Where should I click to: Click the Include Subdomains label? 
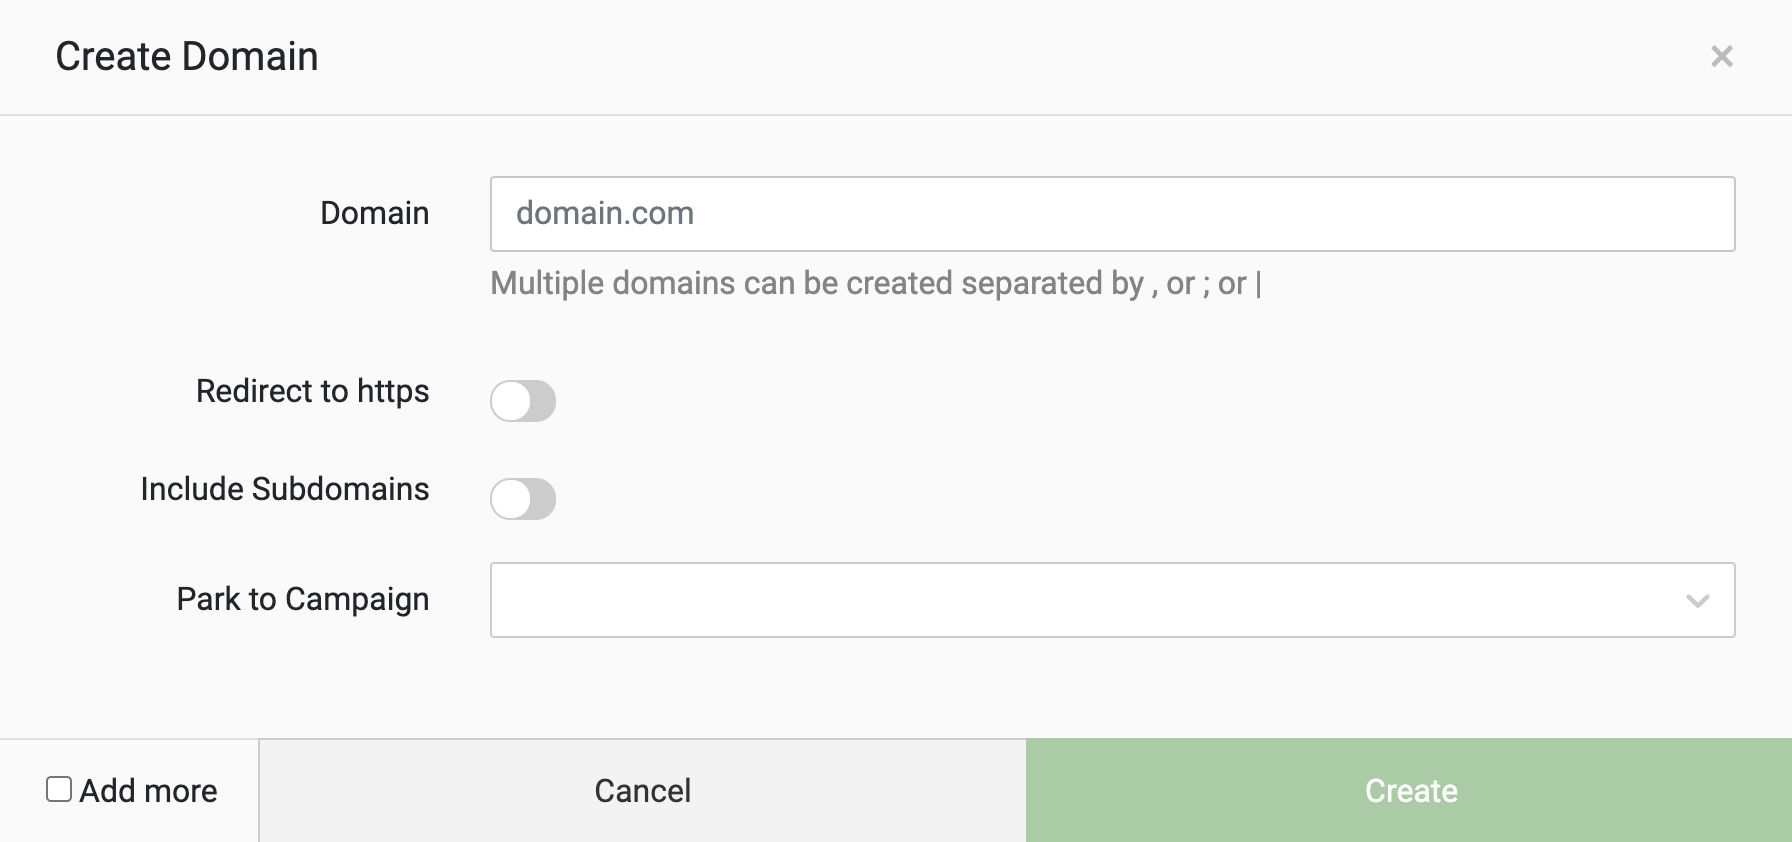pyautogui.click(x=284, y=489)
